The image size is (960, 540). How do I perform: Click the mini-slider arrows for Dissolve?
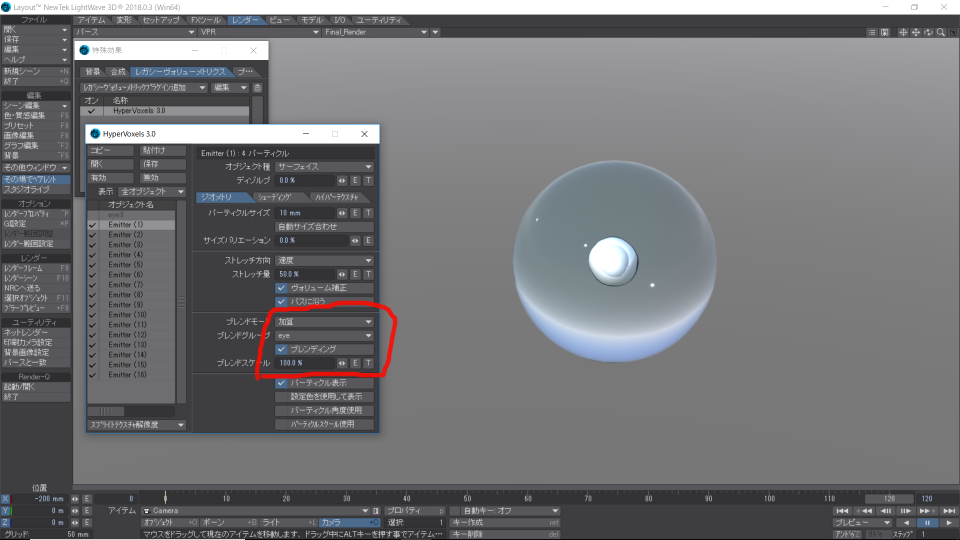(x=342, y=181)
